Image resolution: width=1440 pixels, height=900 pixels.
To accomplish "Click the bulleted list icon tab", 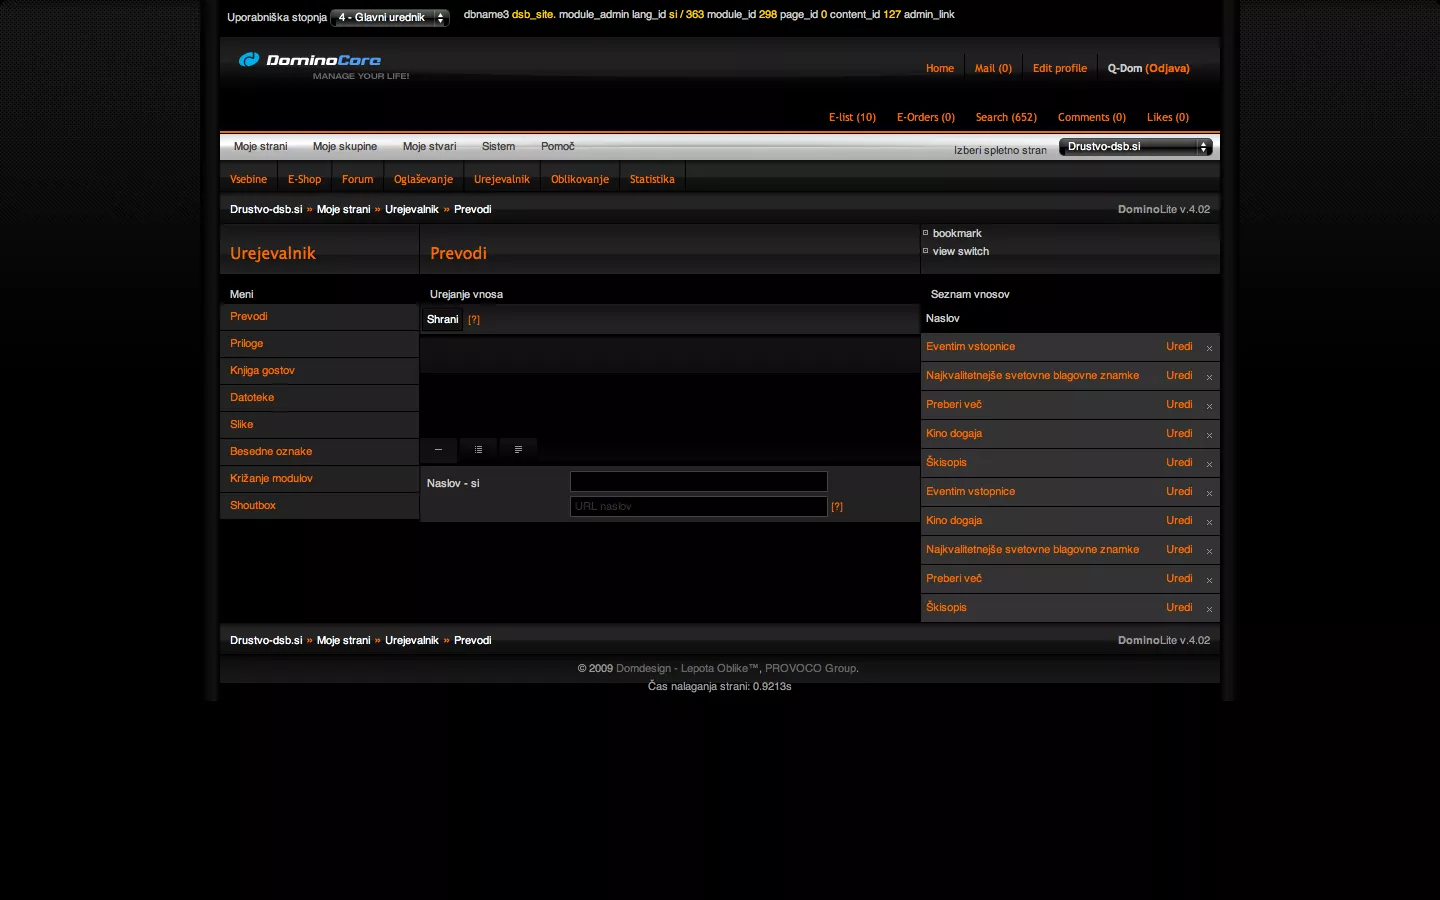I will 478,450.
